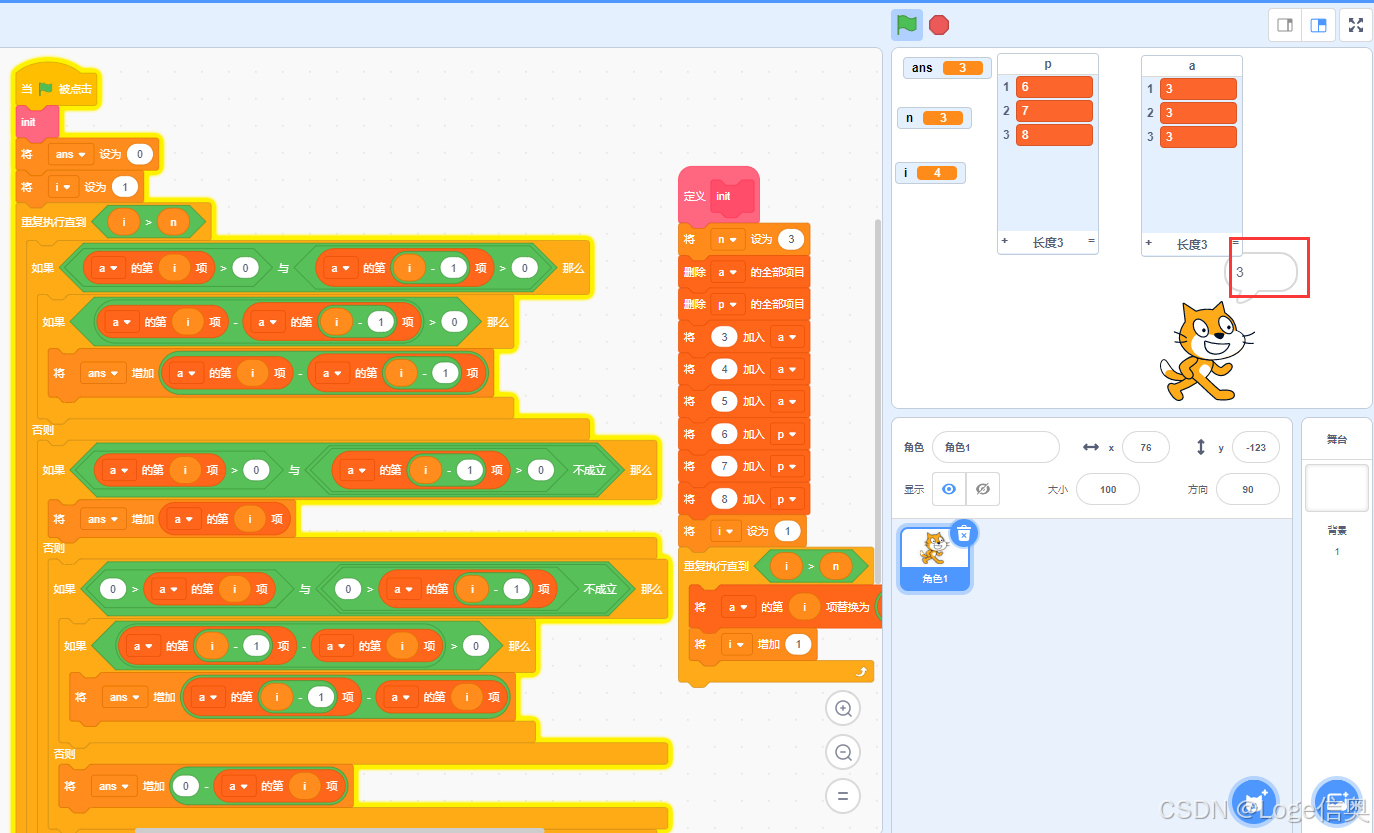Select the 角色1 sprite thumbnail
The width and height of the screenshot is (1374, 833).
point(934,558)
